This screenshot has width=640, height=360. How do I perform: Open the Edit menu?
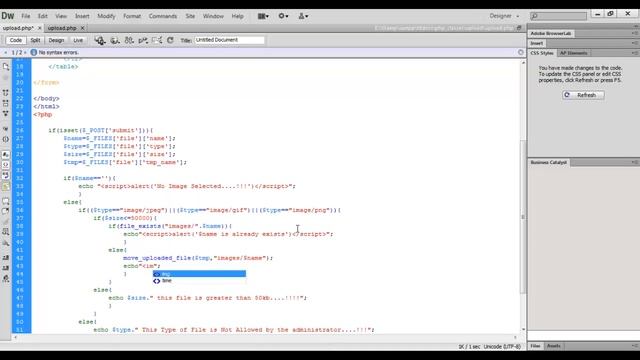[42, 16]
